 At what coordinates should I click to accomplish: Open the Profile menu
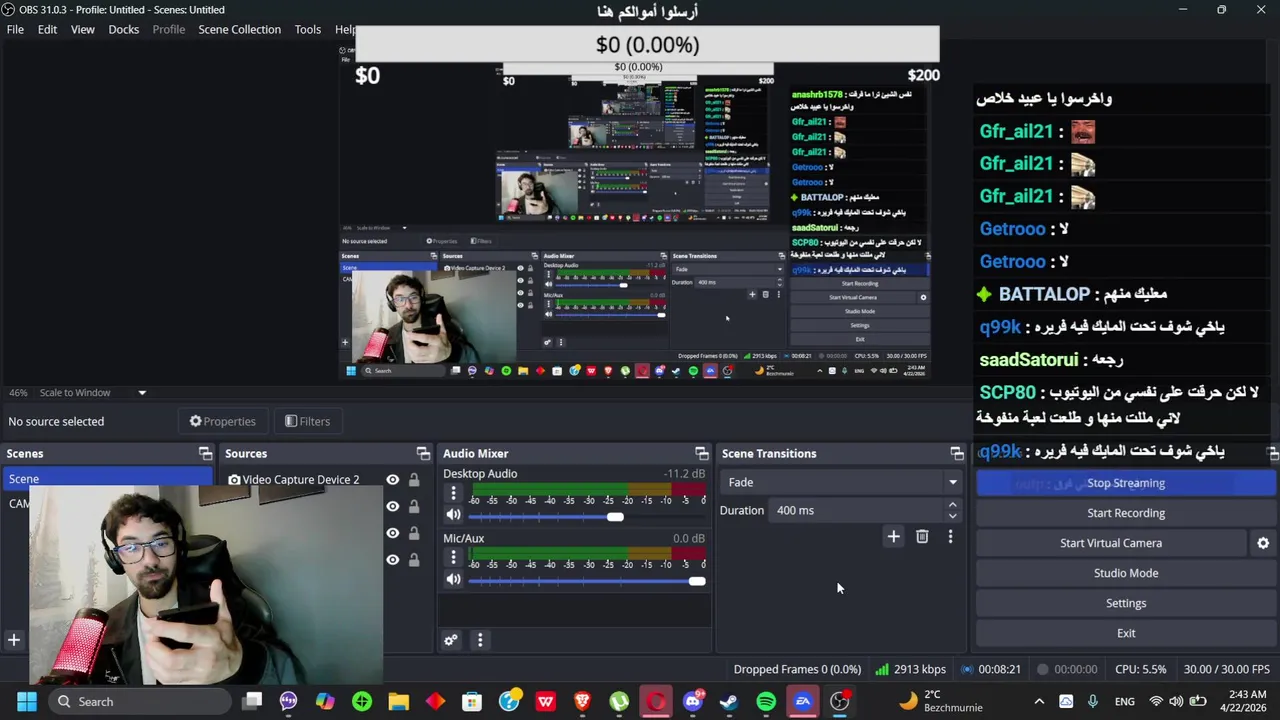pyautogui.click(x=169, y=29)
